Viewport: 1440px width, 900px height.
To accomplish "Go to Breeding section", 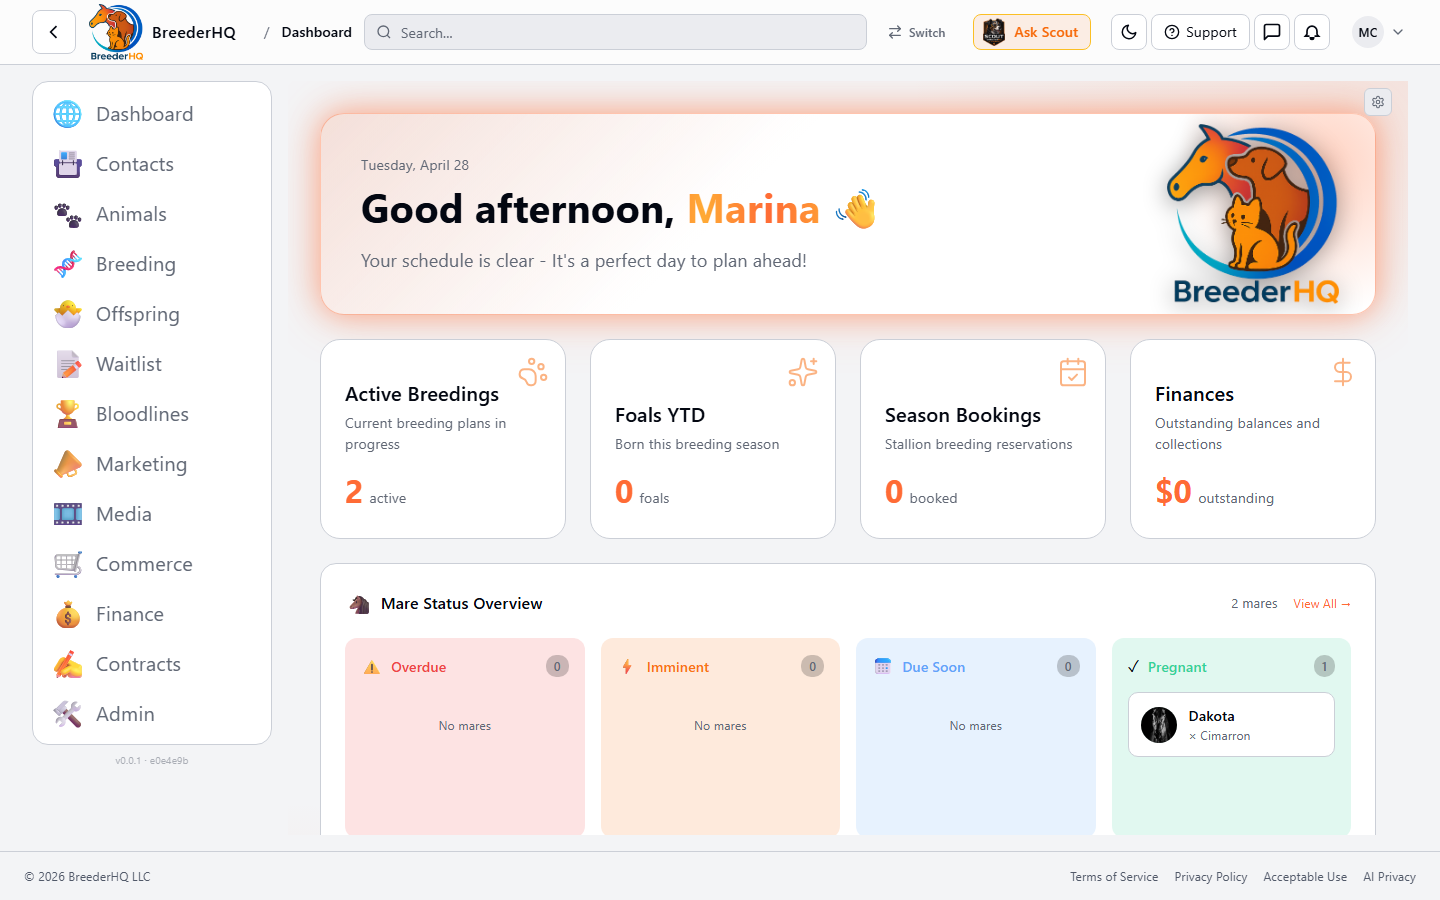I will [x=152, y=264].
